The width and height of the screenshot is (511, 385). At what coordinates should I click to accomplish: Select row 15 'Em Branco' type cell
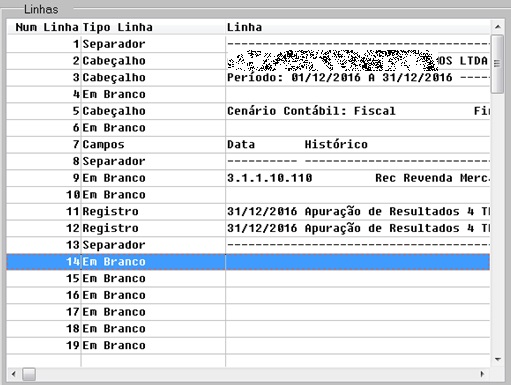[153, 278]
